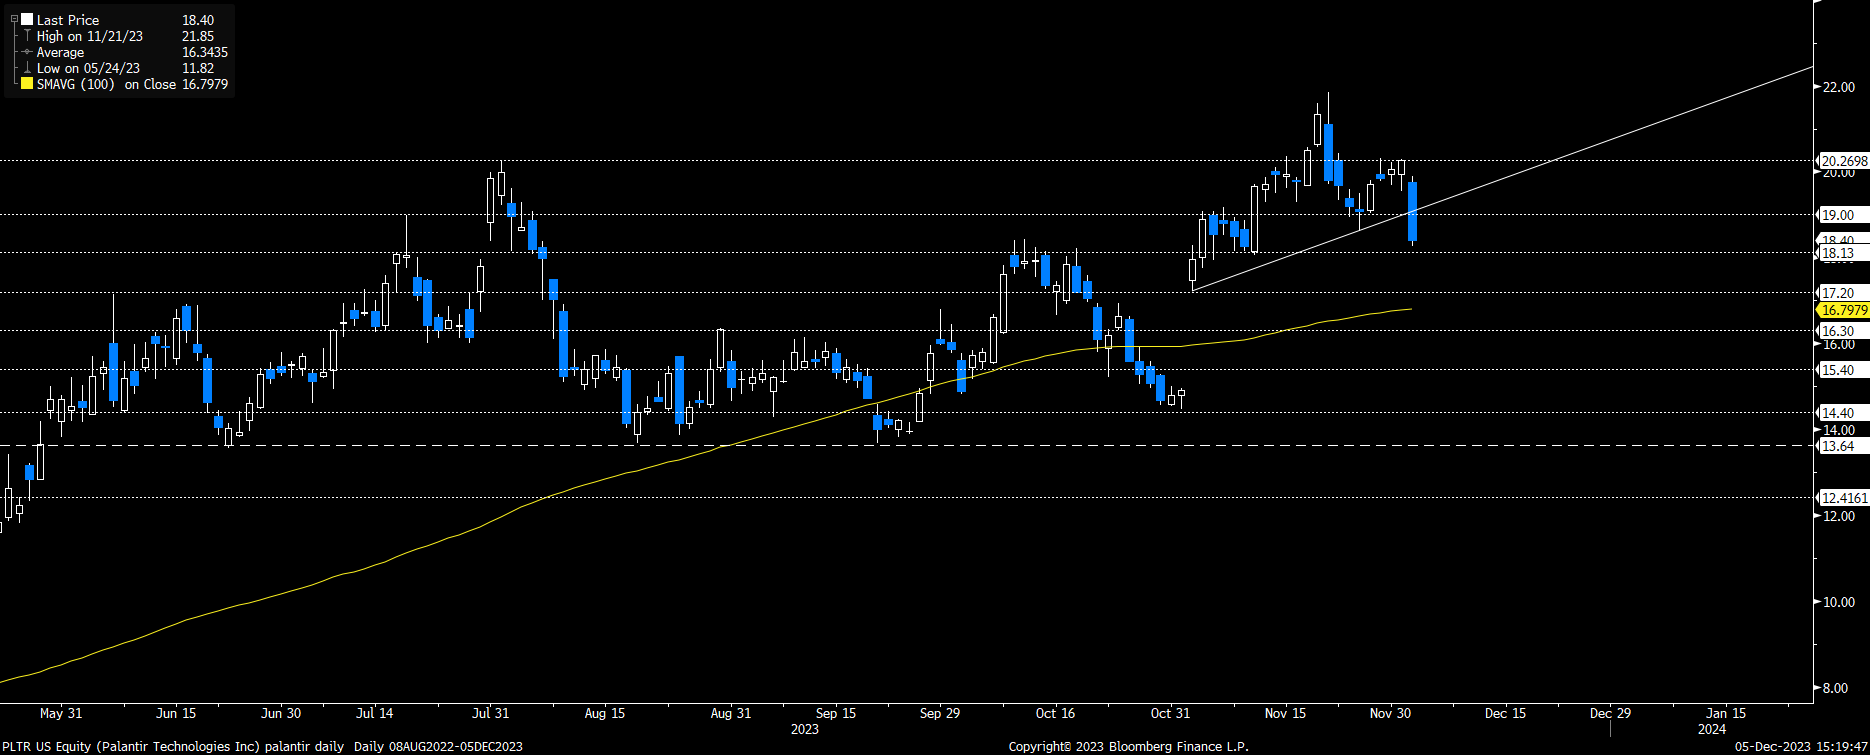Click the 10.00 price axis label
The height and width of the screenshot is (755, 1870).
pos(1839,602)
